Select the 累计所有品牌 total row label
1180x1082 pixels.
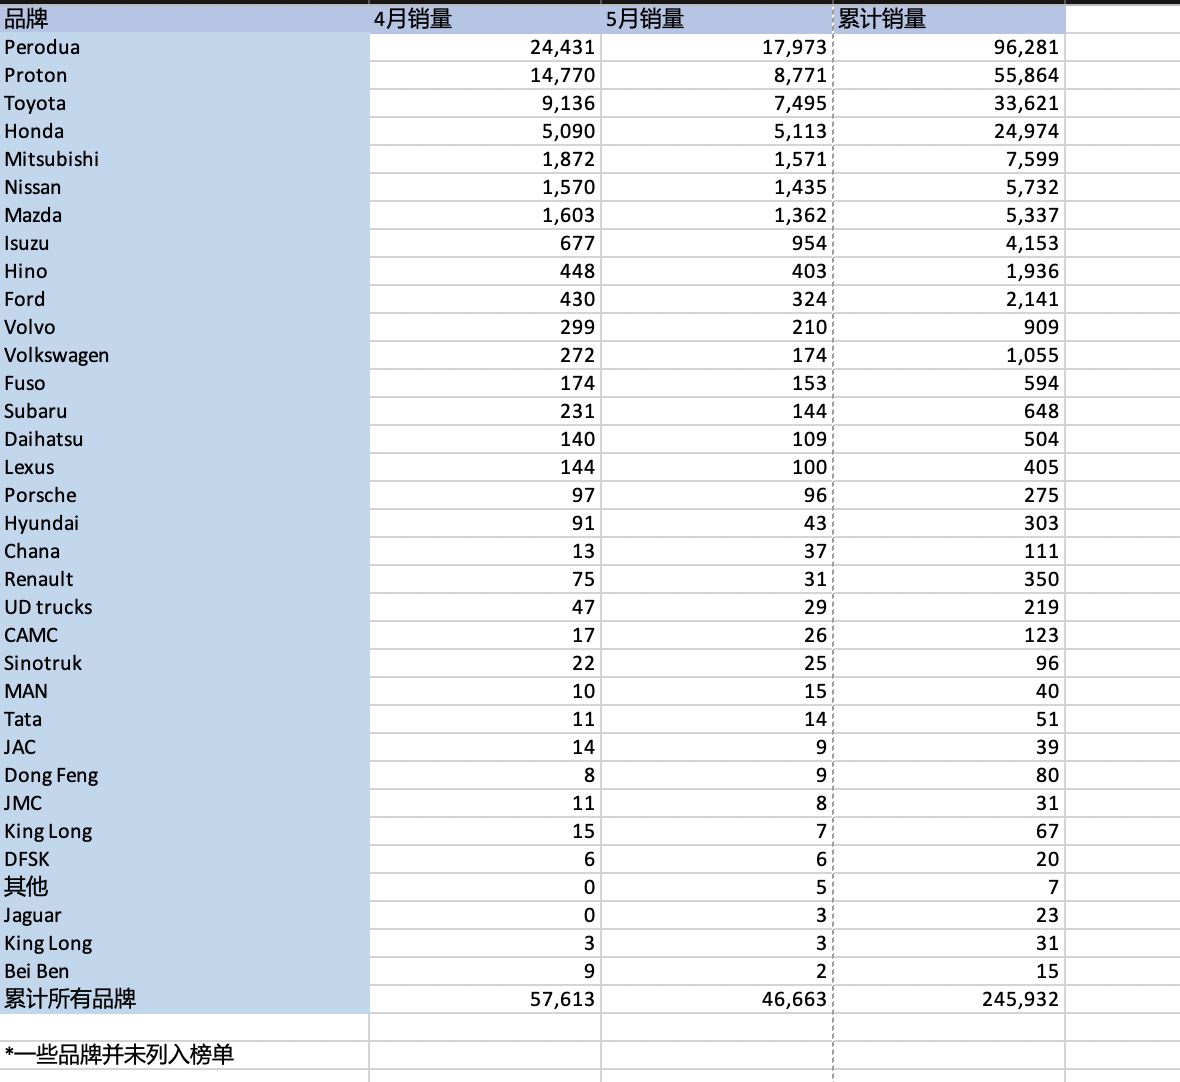click(x=185, y=999)
